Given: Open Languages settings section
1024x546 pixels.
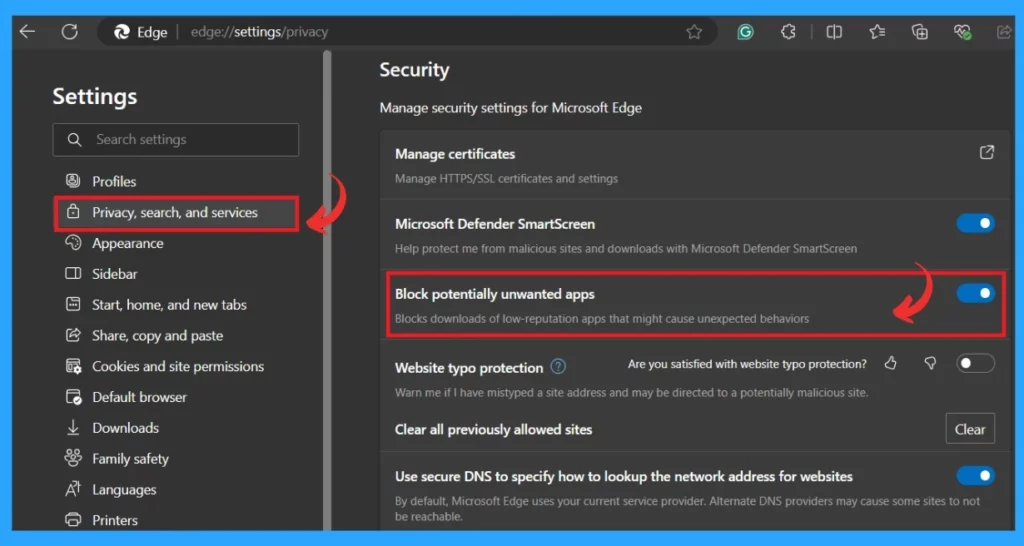Looking at the screenshot, I should tap(124, 489).
